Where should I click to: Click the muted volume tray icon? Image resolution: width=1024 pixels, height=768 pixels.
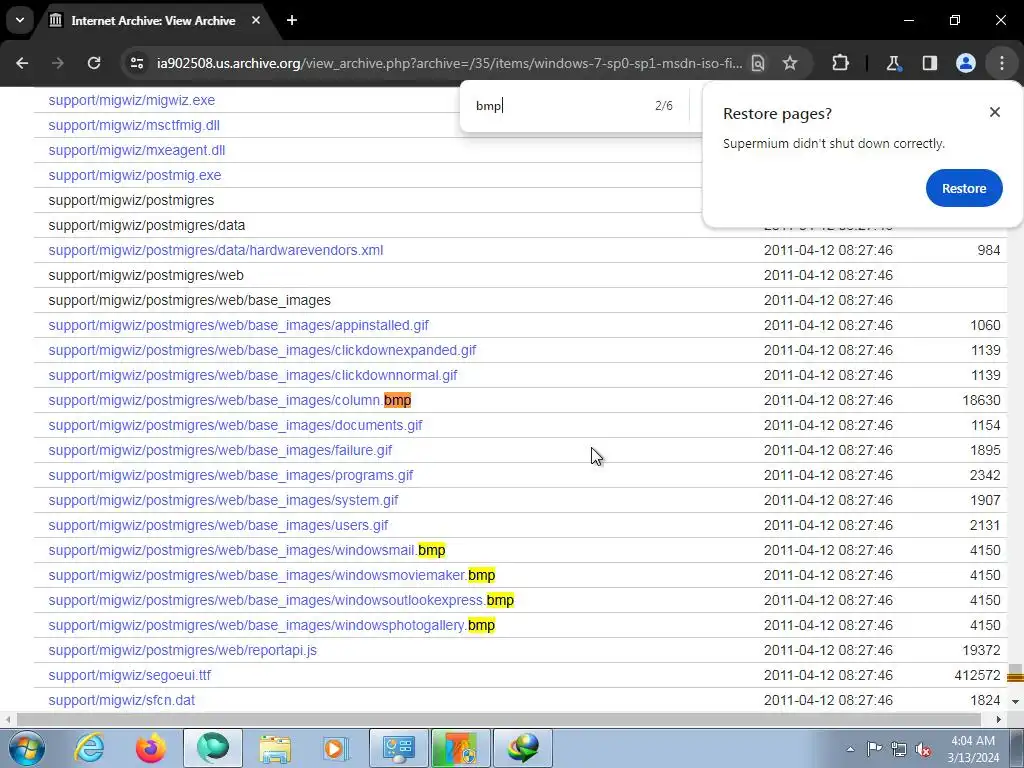pyautogui.click(x=923, y=750)
